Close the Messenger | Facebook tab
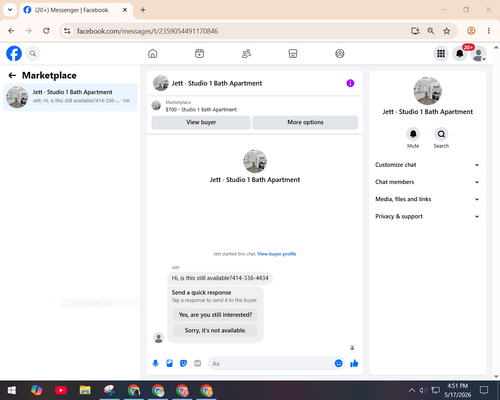Viewport: 500px width, 400px height. click(x=125, y=10)
